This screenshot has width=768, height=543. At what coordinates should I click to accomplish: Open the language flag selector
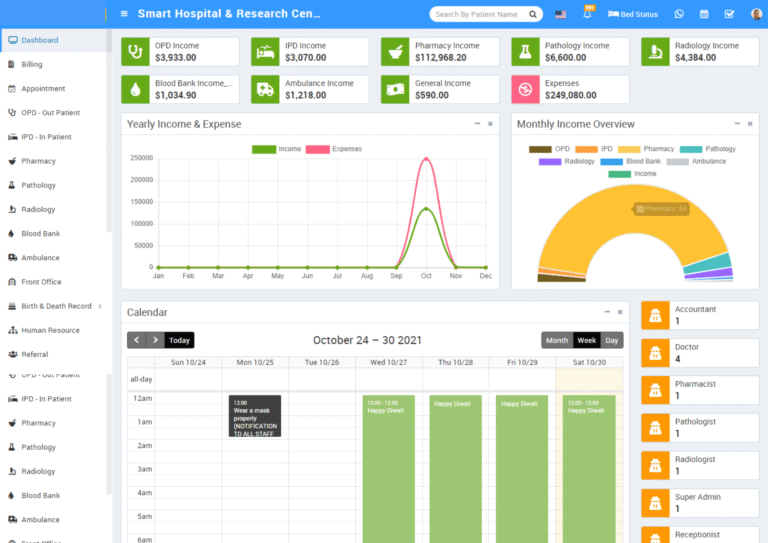pos(560,14)
